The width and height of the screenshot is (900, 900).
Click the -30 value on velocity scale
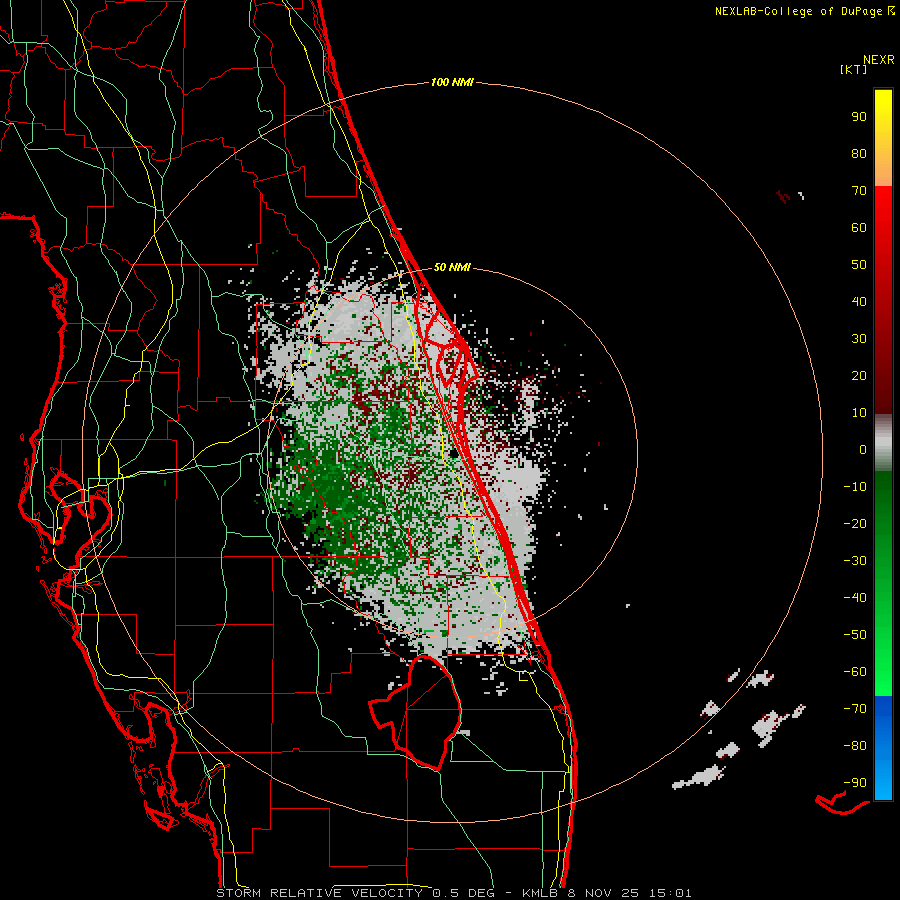tap(855, 561)
